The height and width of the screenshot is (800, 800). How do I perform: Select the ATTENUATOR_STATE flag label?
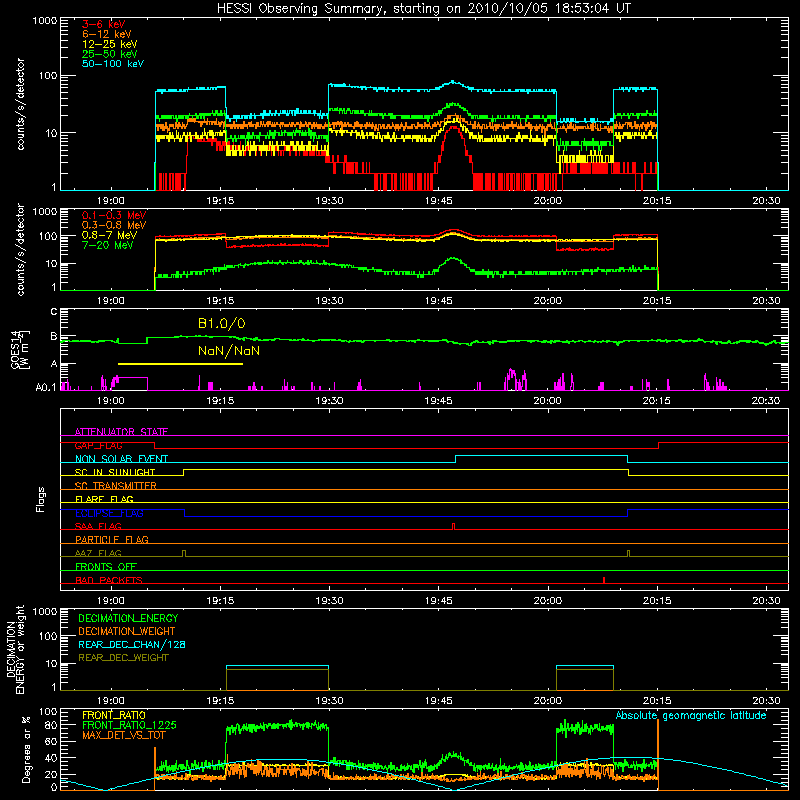pos(121,432)
